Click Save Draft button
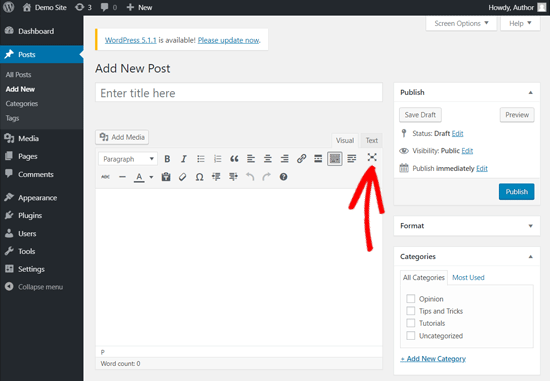The image size is (550, 381). tap(420, 115)
